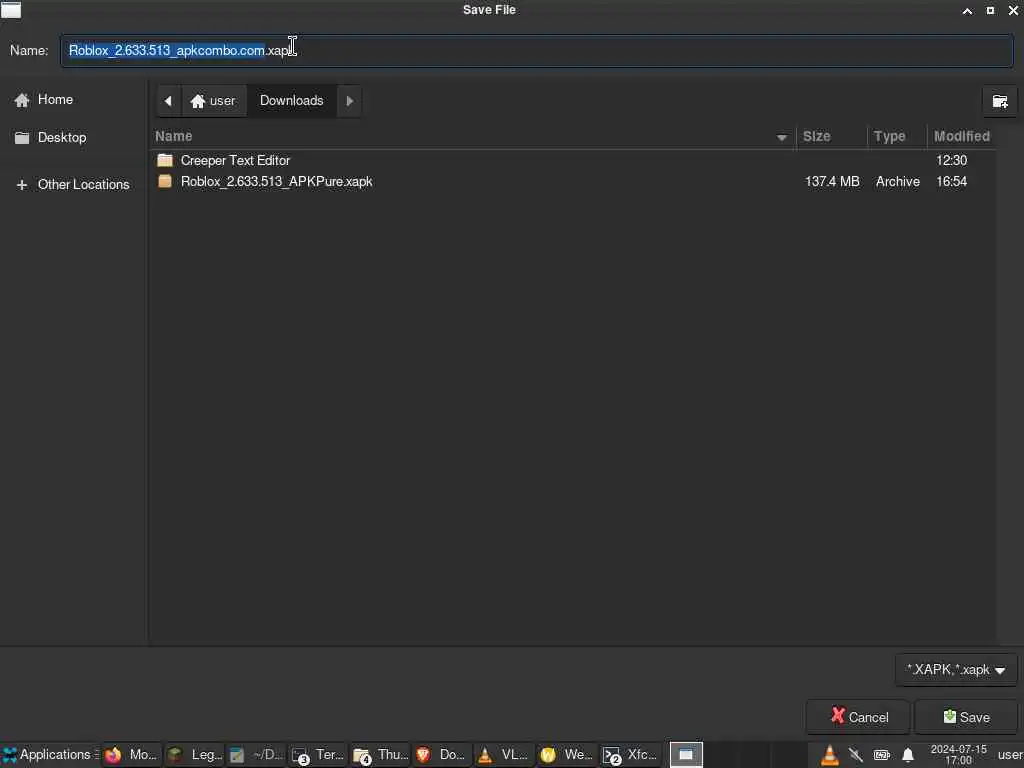This screenshot has height=768, width=1024.
Task: Click the Roblox APKPure archive icon
Action: click(x=165, y=181)
